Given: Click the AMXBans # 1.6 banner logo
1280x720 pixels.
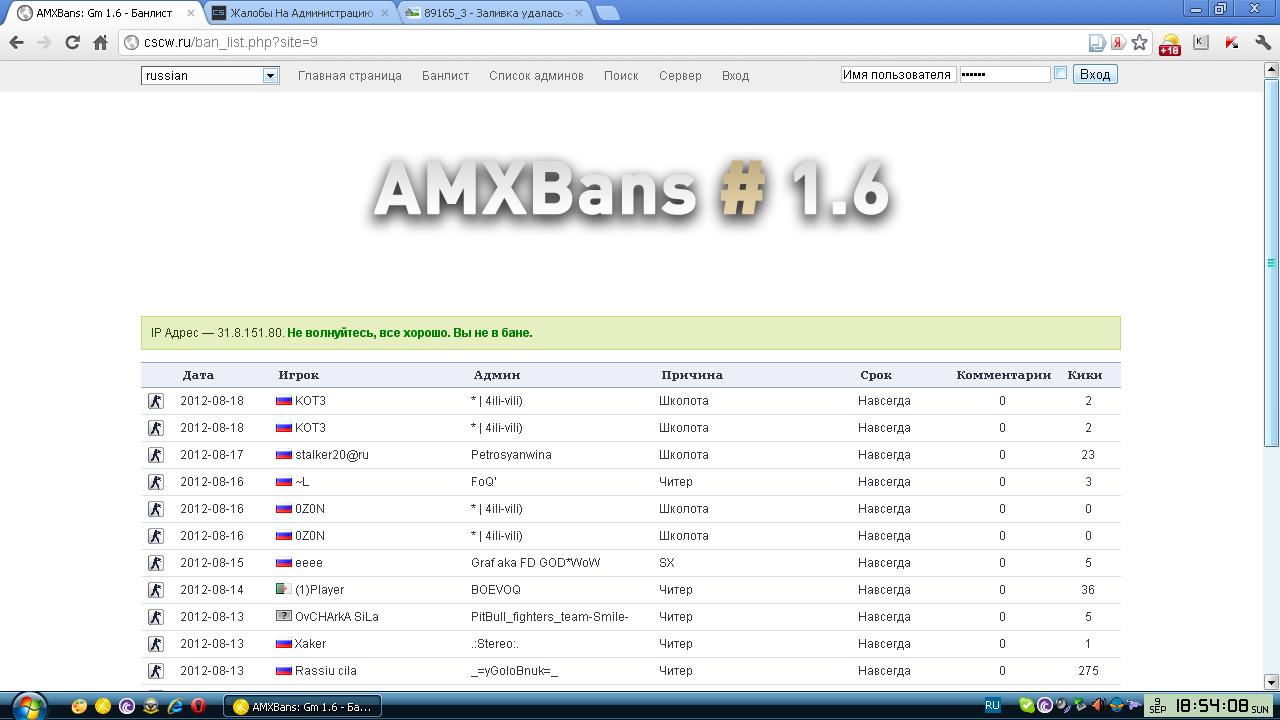Looking at the screenshot, I should point(631,190).
